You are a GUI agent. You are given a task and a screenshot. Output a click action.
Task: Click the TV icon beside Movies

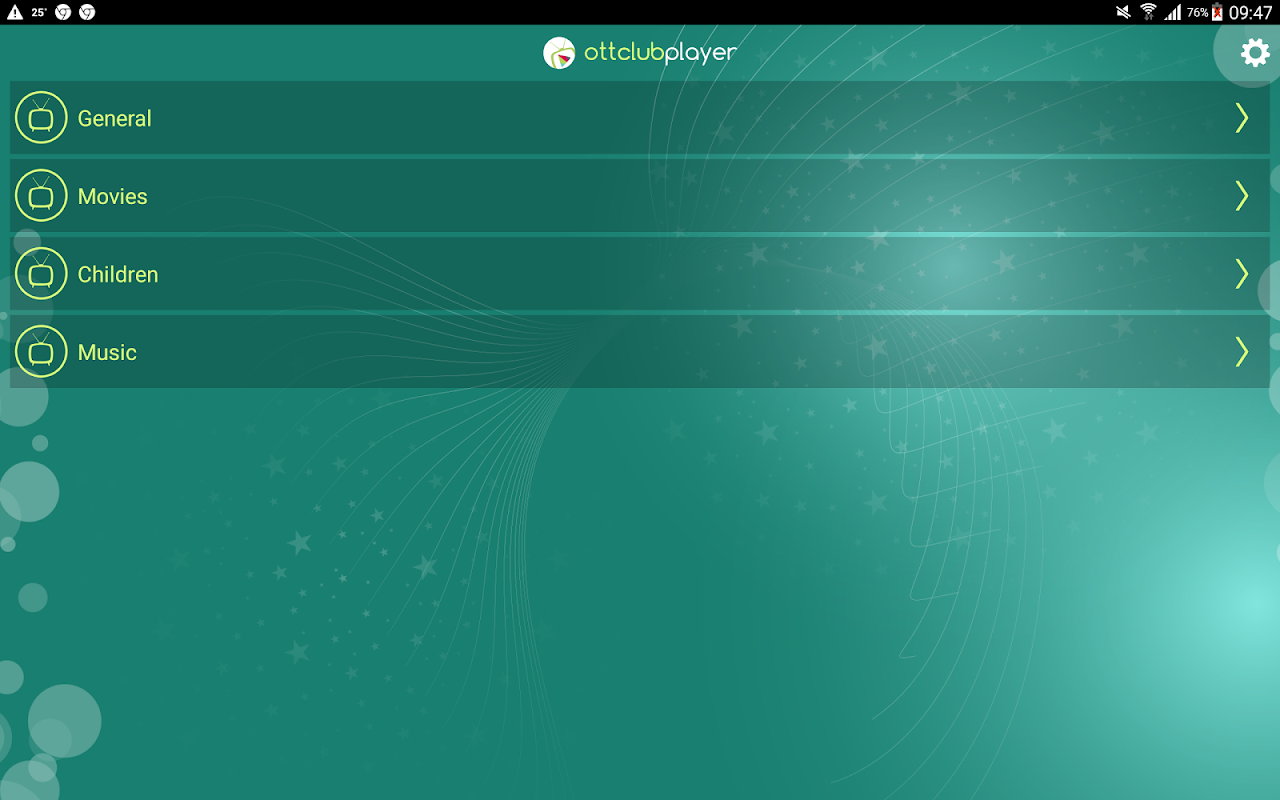coord(41,196)
